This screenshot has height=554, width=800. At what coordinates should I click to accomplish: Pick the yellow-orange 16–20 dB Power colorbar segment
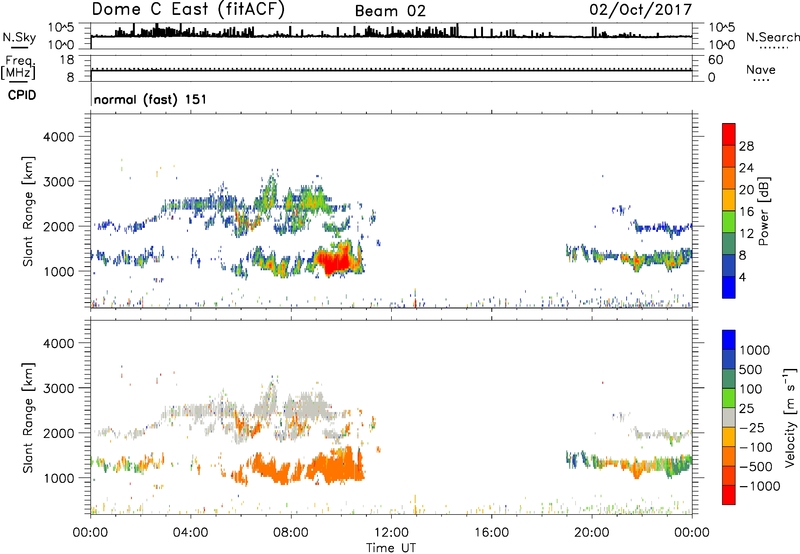[x=729, y=199]
